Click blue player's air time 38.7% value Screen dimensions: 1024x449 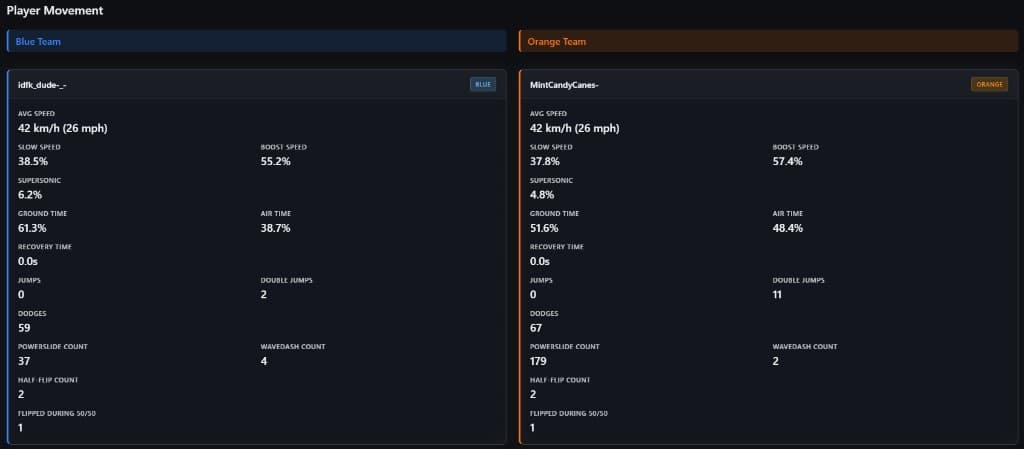[x=275, y=228]
